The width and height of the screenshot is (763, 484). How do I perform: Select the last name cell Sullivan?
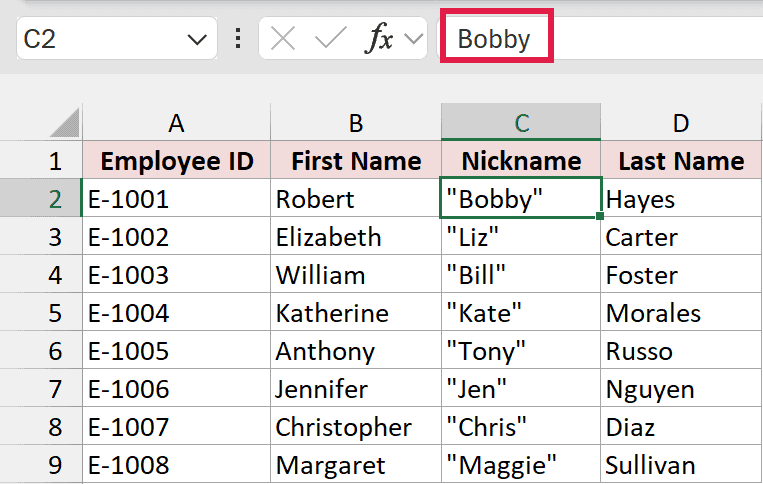pos(681,464)
